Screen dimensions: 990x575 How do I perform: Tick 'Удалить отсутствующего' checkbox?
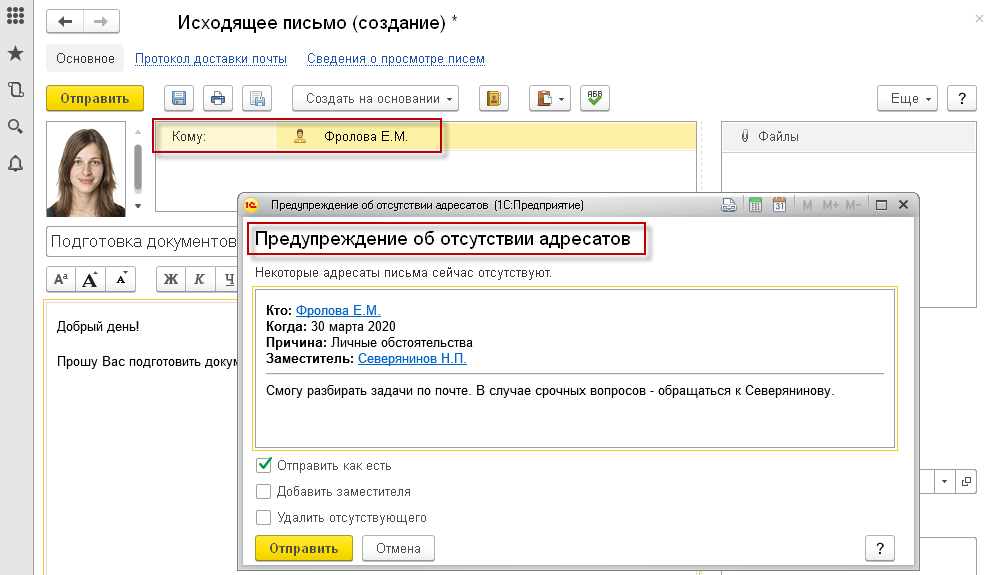tap(264, 517)
